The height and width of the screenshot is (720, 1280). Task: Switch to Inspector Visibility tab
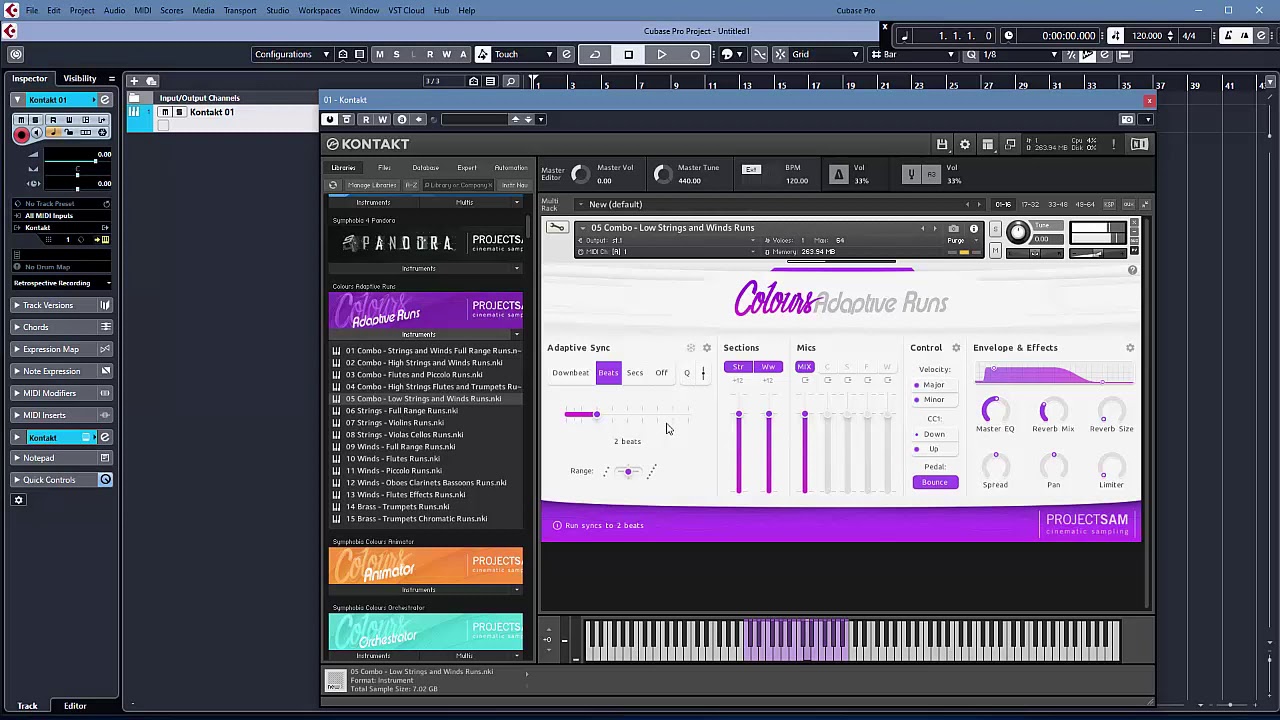80,79
